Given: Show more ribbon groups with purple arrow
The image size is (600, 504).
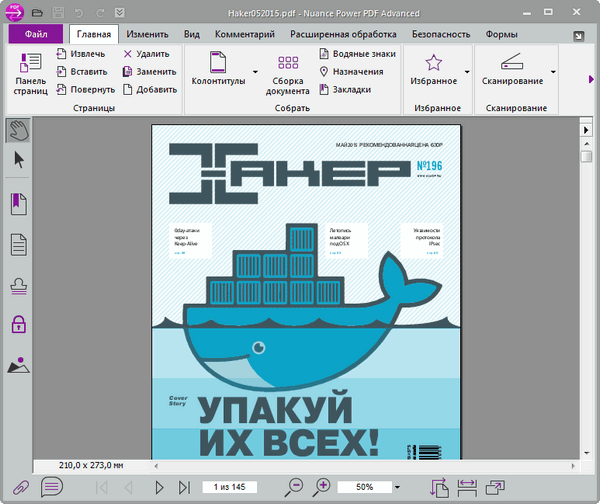Looking at the screenshot, I should point(591,79).
